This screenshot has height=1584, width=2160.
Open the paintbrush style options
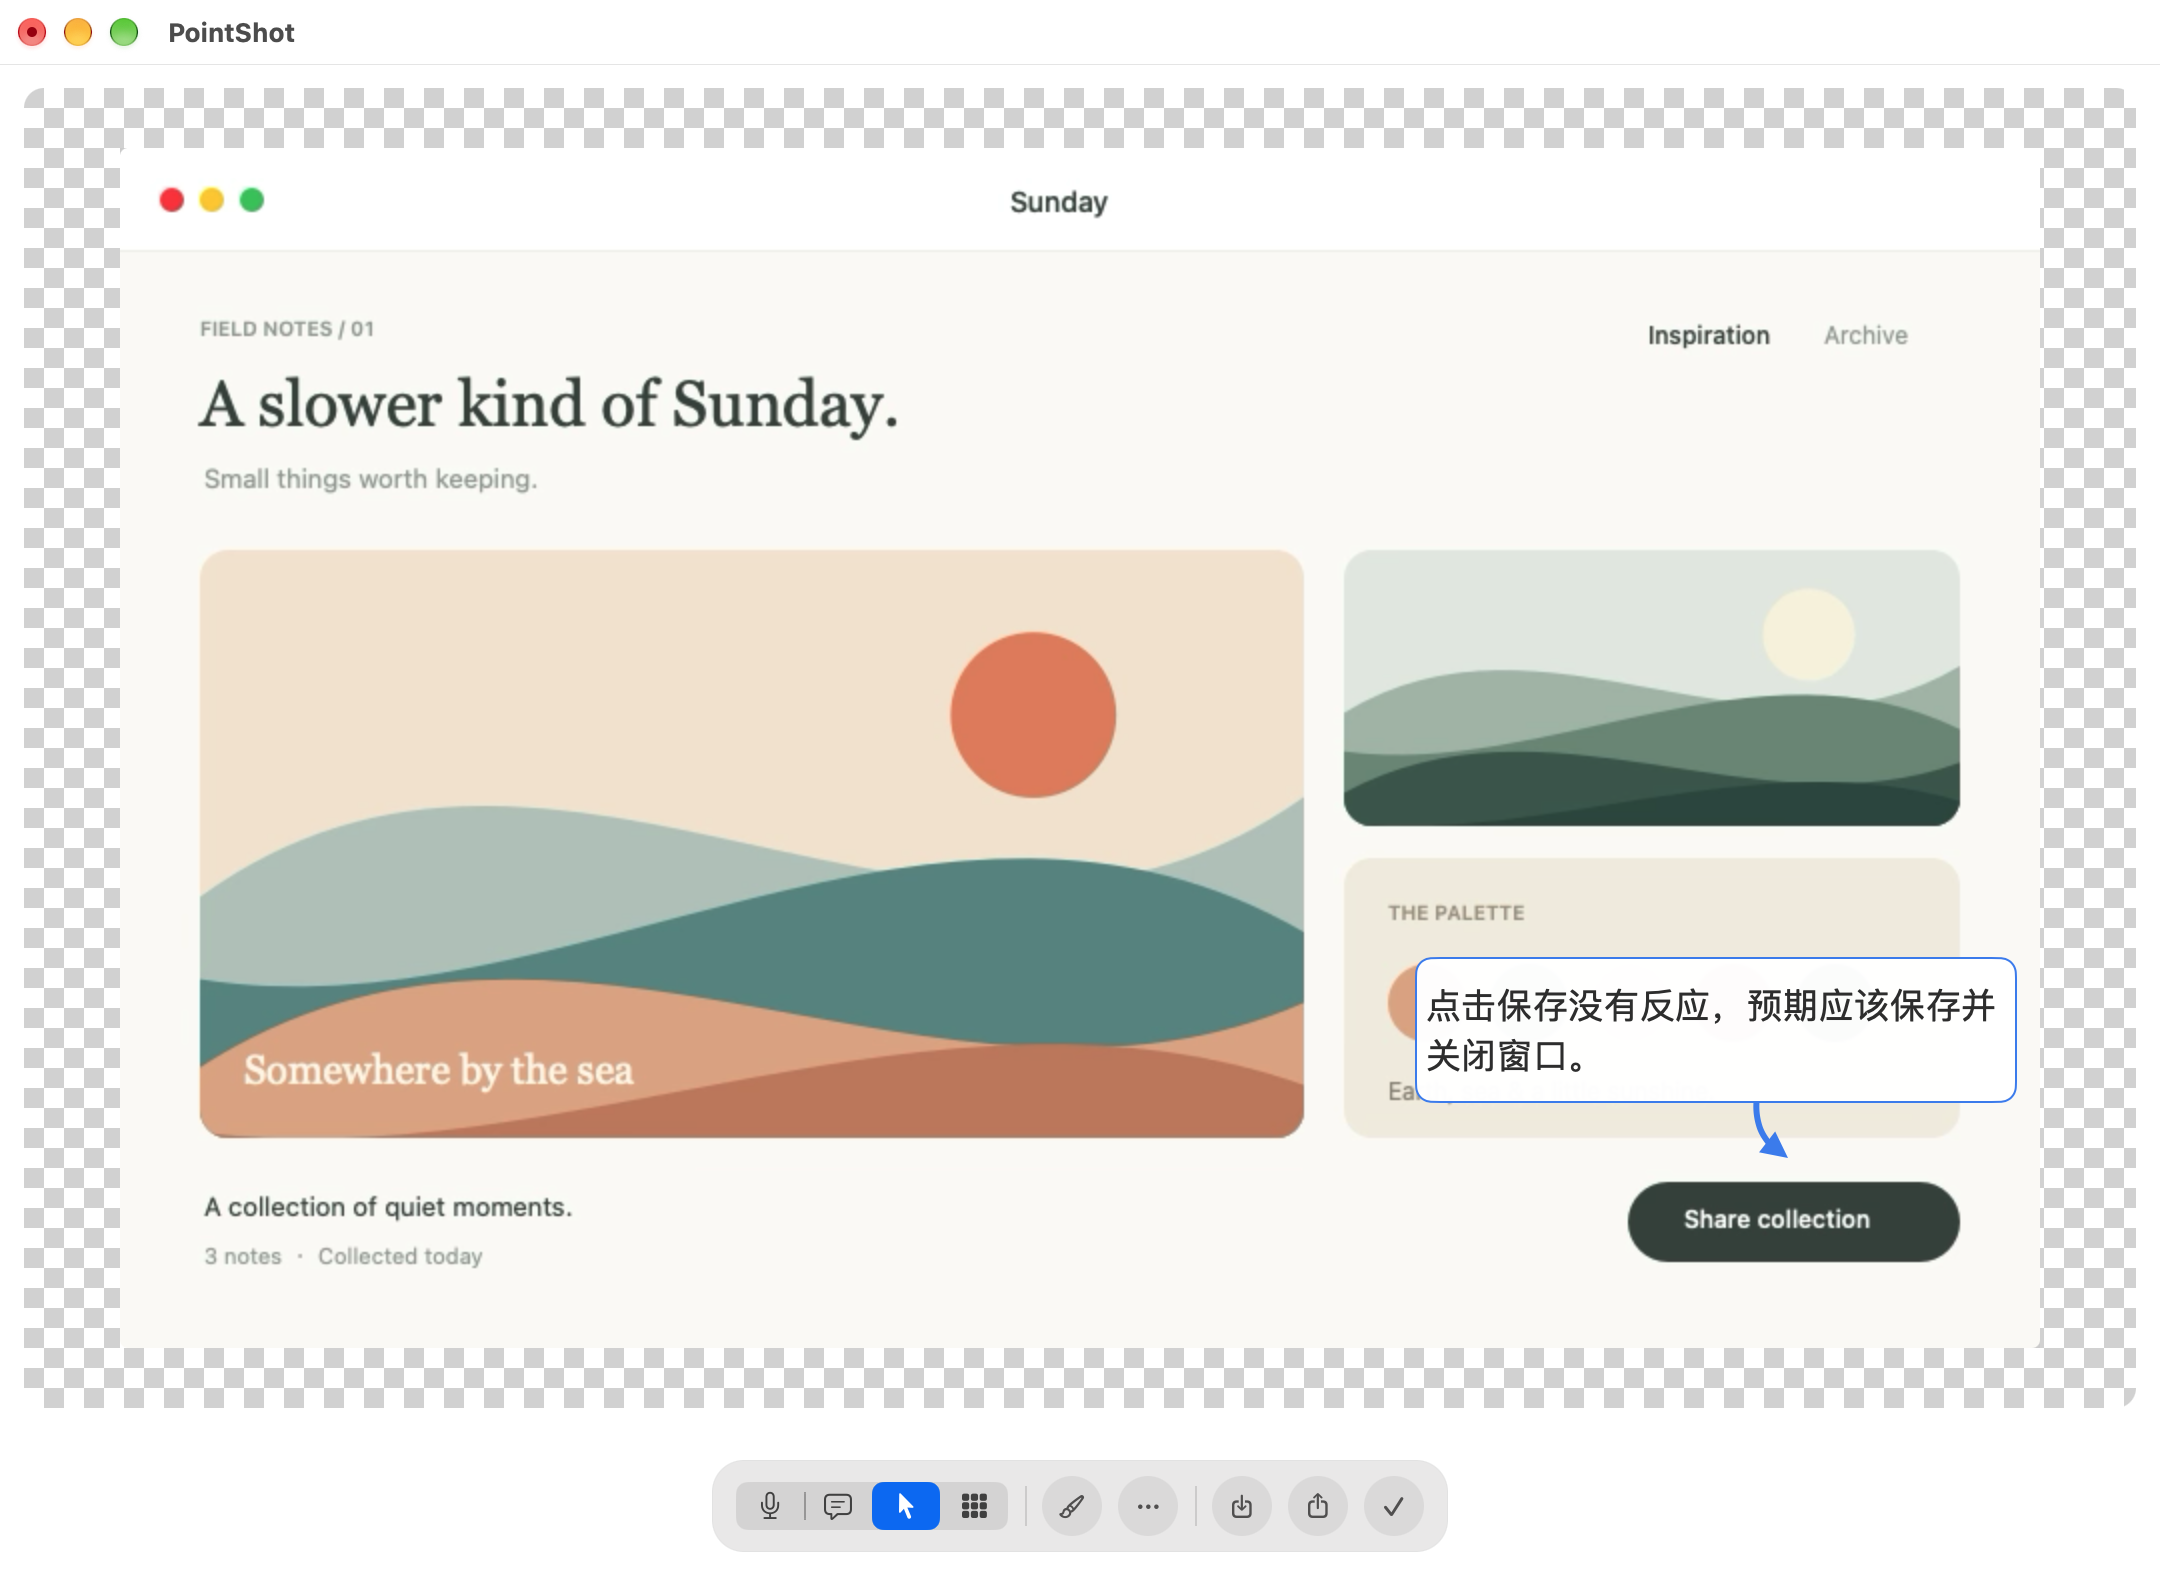pos(1072,1506)
